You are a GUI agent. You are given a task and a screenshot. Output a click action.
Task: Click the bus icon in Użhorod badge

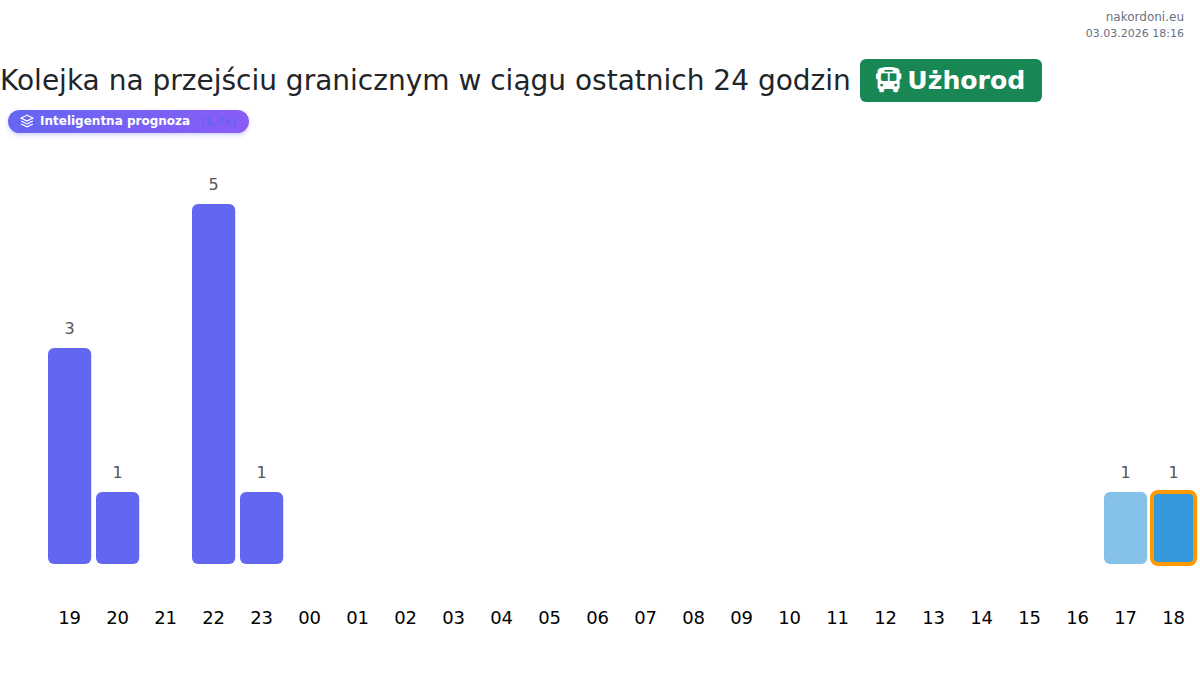coord(888,80)
